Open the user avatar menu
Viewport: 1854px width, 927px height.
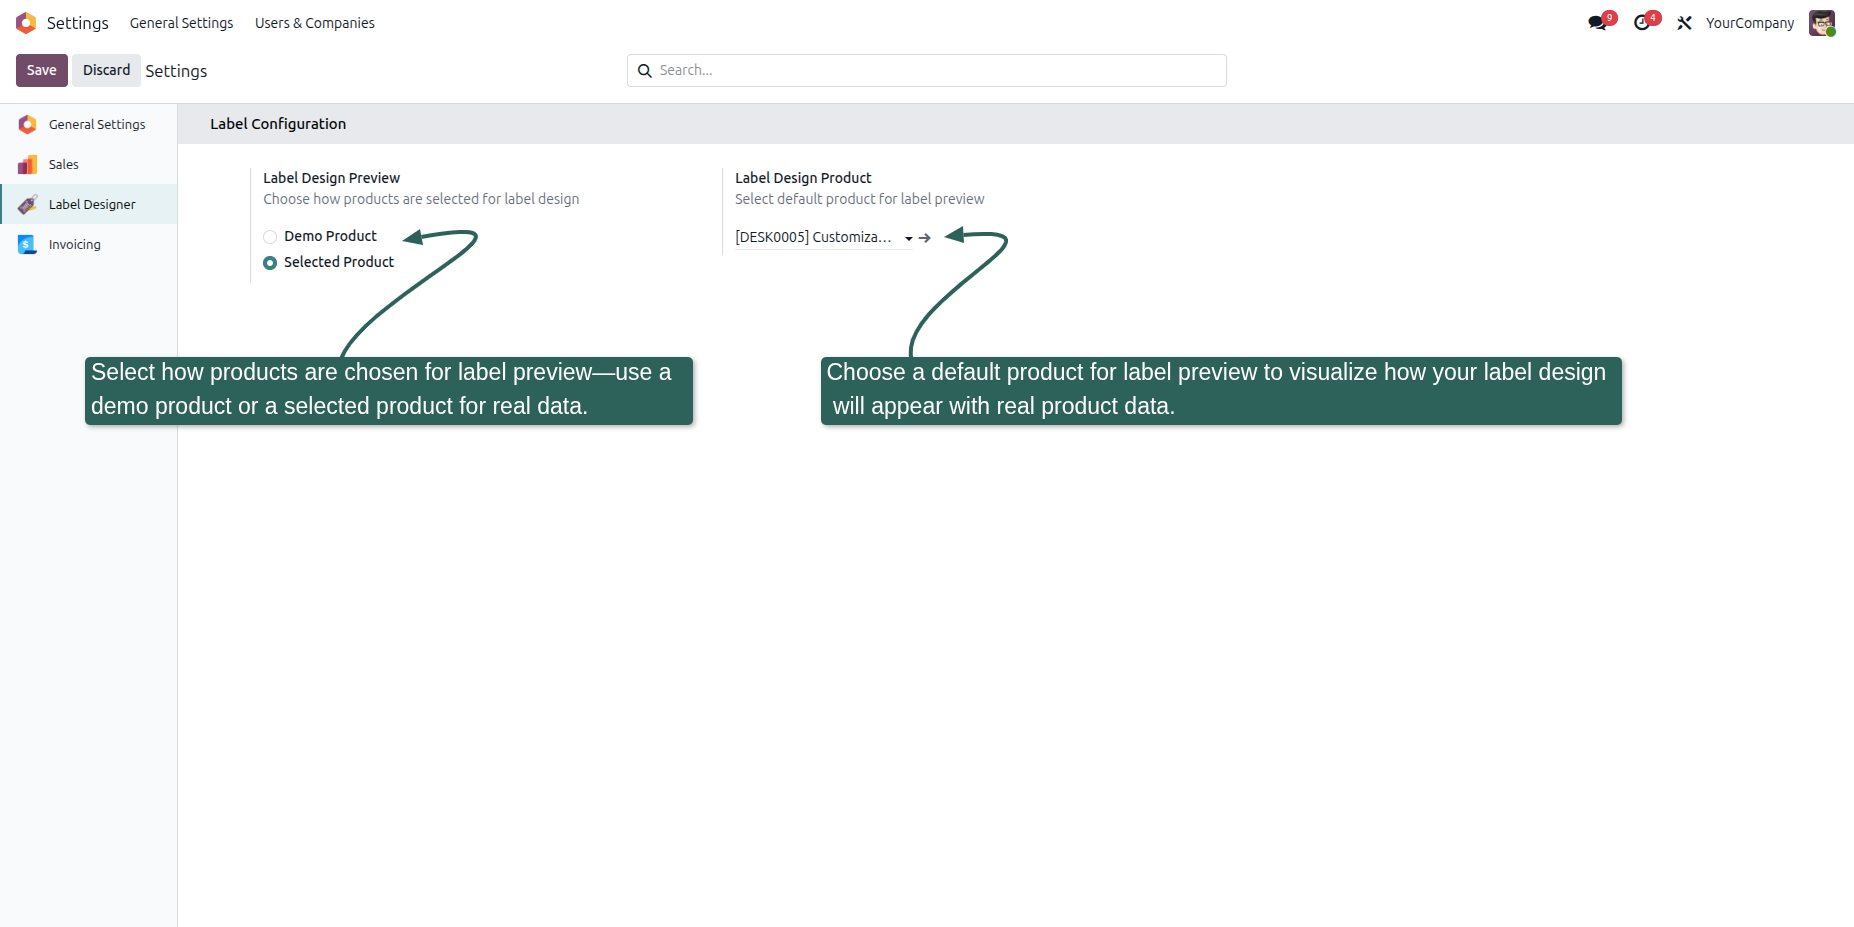(1822, 23)
